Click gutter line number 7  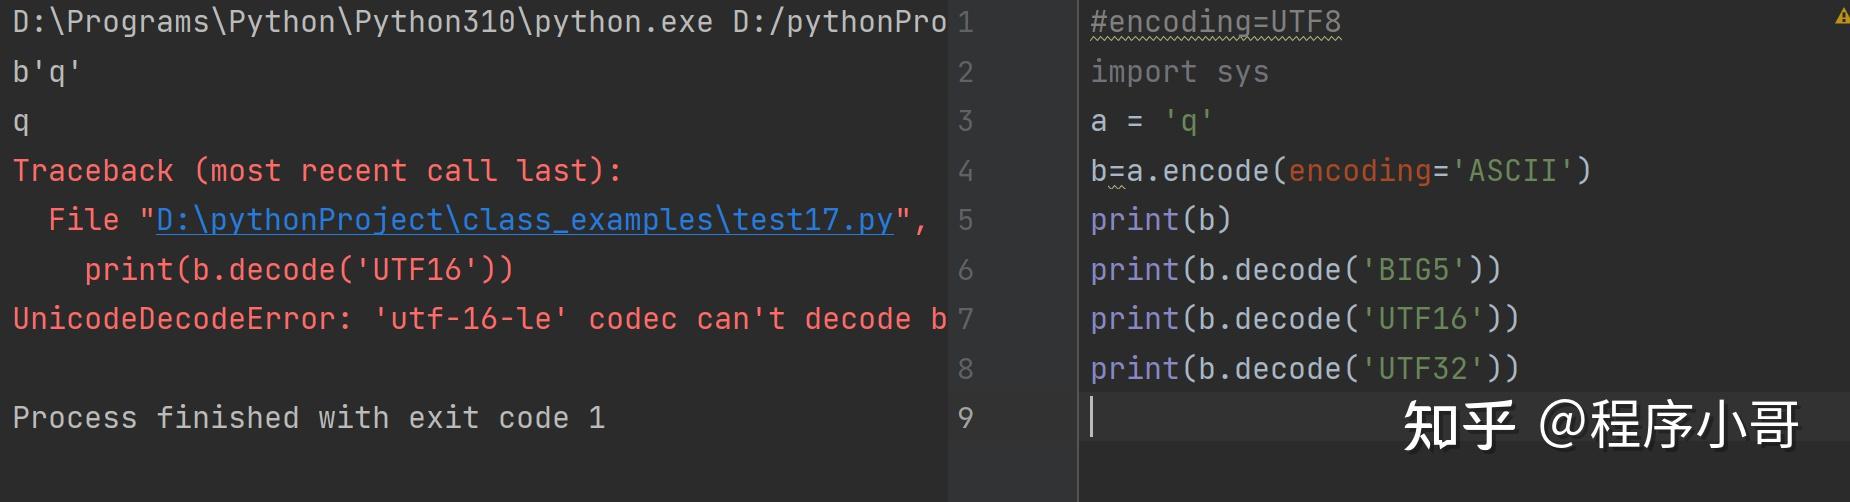[x=965, y=319]
